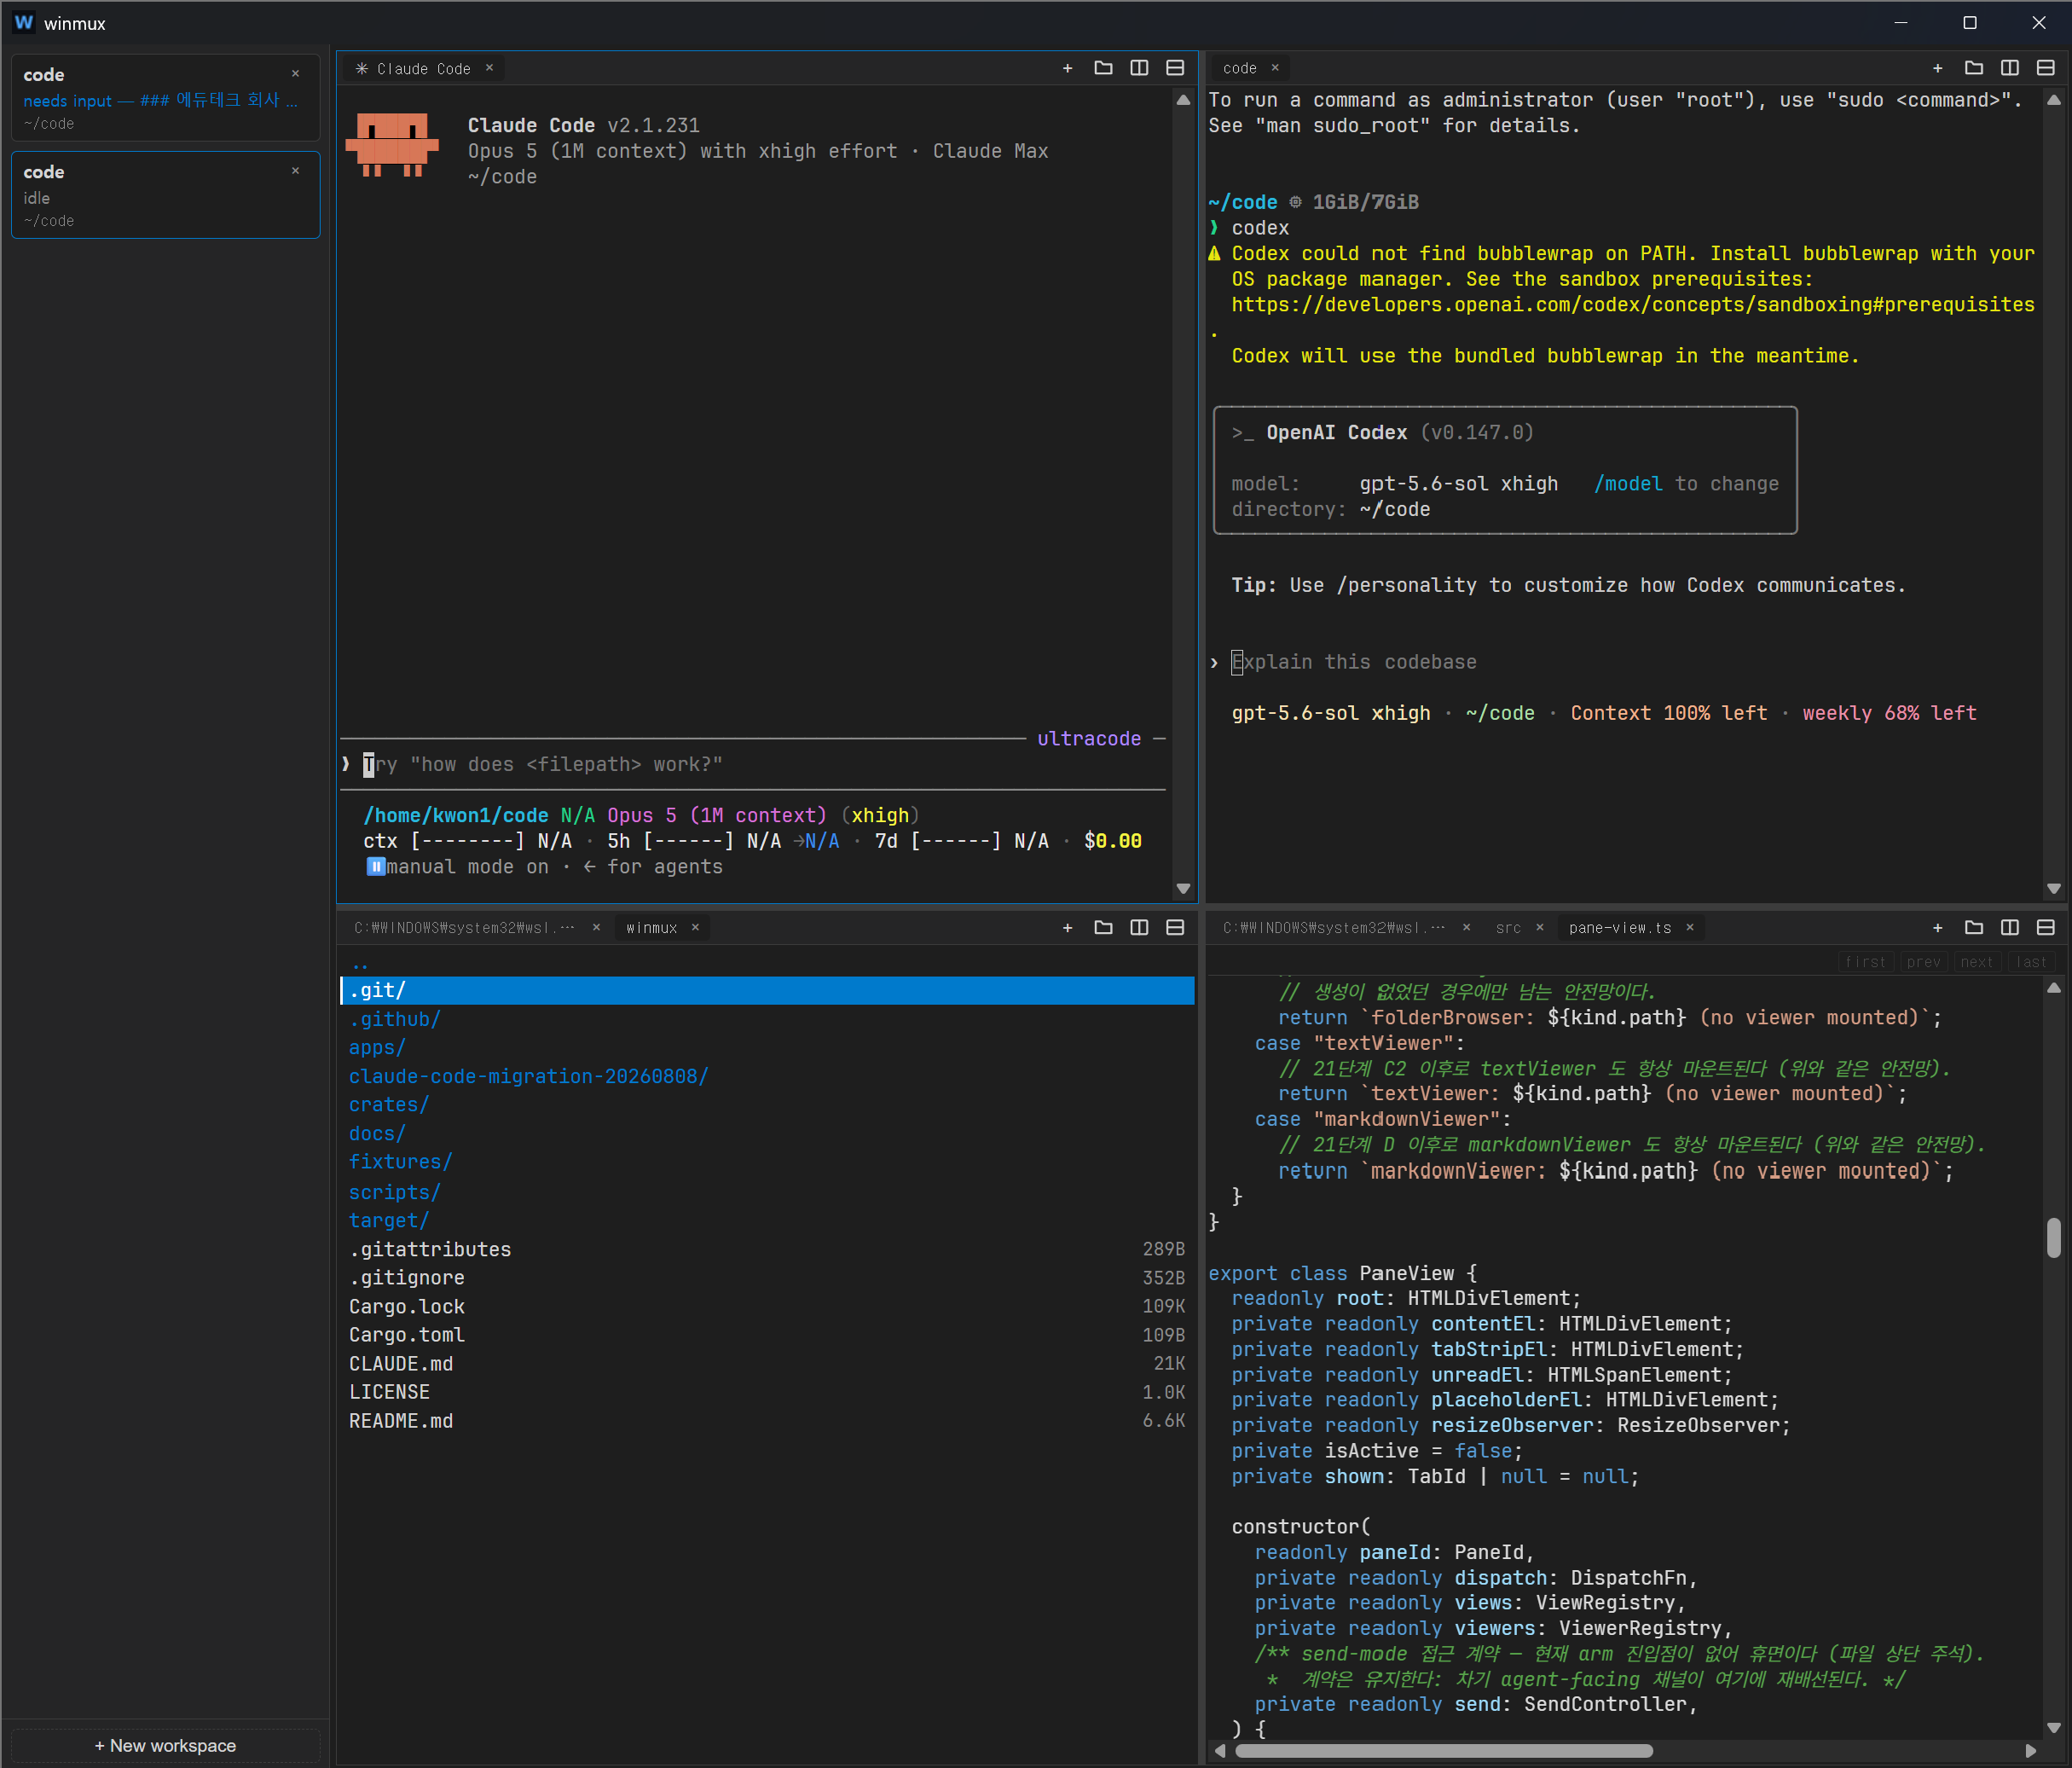This screenshot has width=2072, height=1768.
Task: Select the 'needs input' code workspace
Action: (x=165, y=98)
